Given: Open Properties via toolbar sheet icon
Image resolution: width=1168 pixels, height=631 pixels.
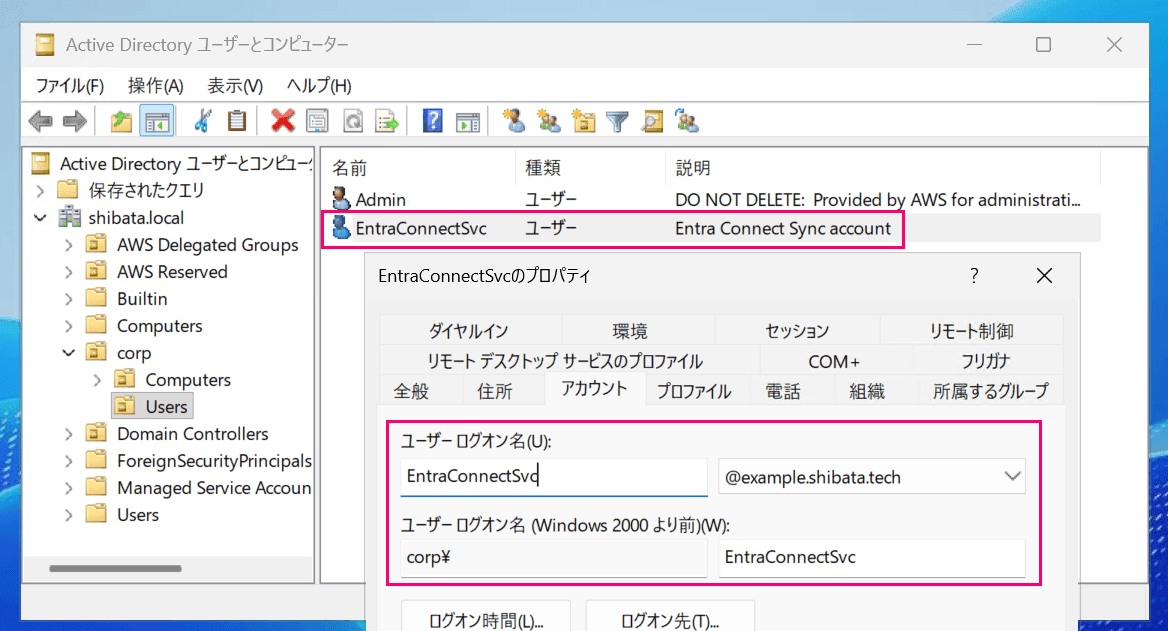Looking at the screenshot, I should [x=317, y=121].
